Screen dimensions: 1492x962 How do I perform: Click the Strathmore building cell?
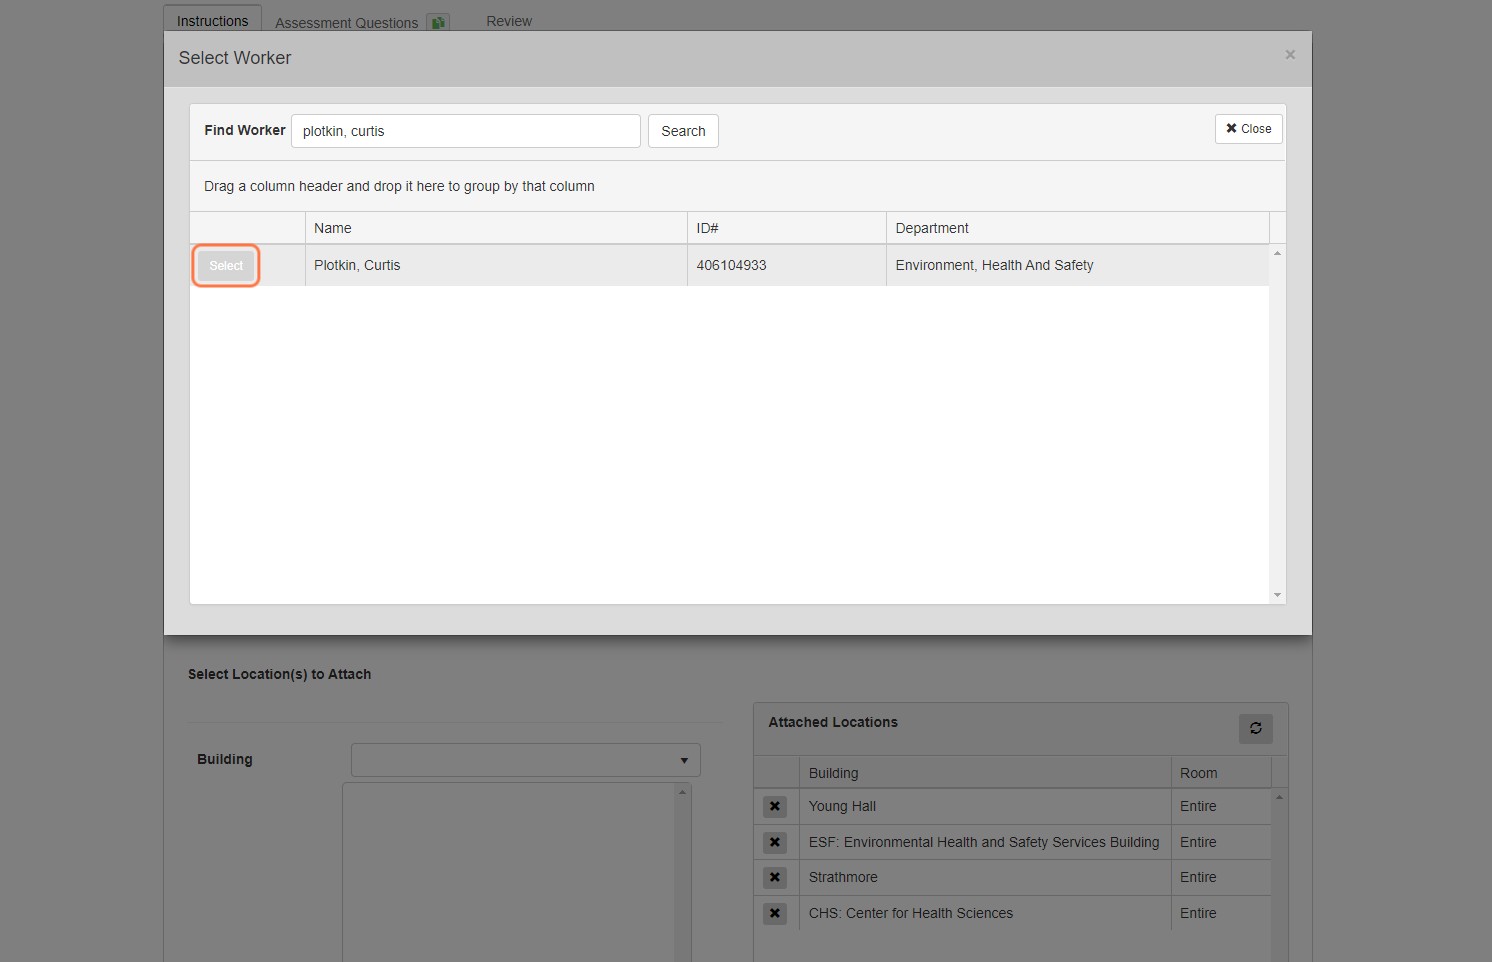click(x=985, y=877)
